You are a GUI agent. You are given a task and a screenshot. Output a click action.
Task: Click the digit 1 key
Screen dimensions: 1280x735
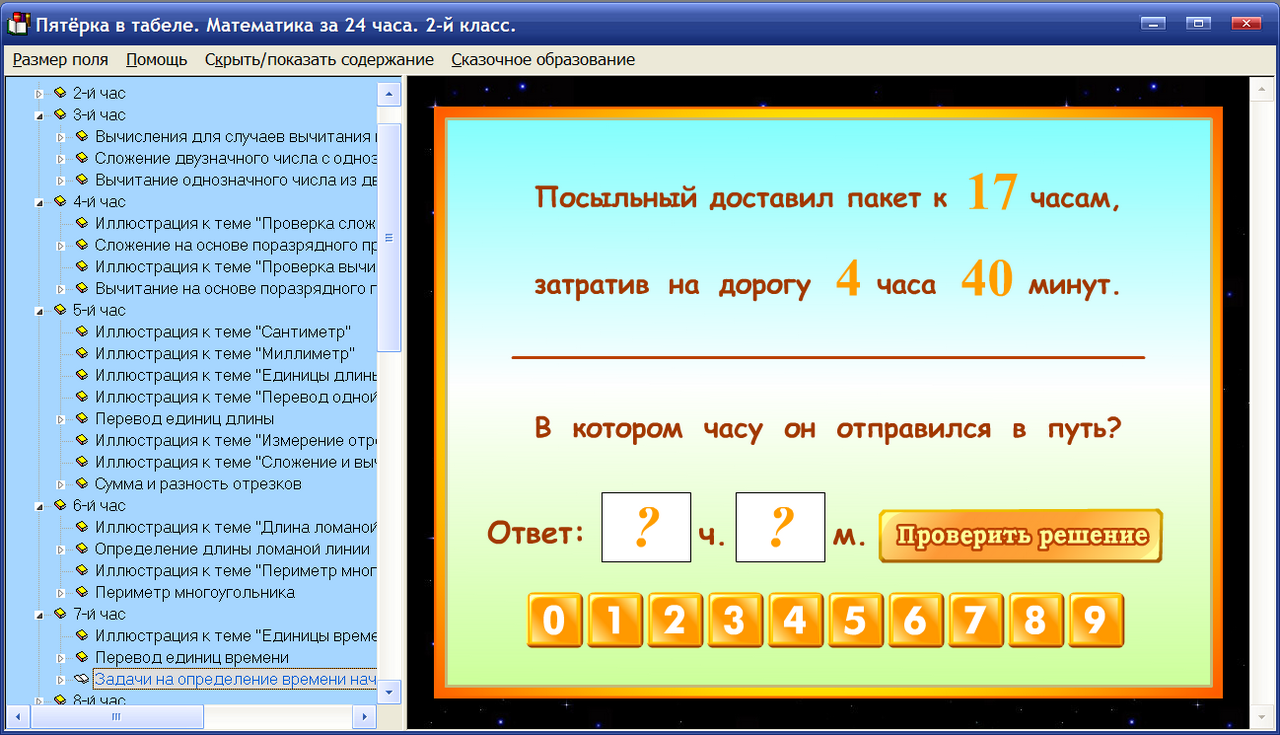point(614,620)
